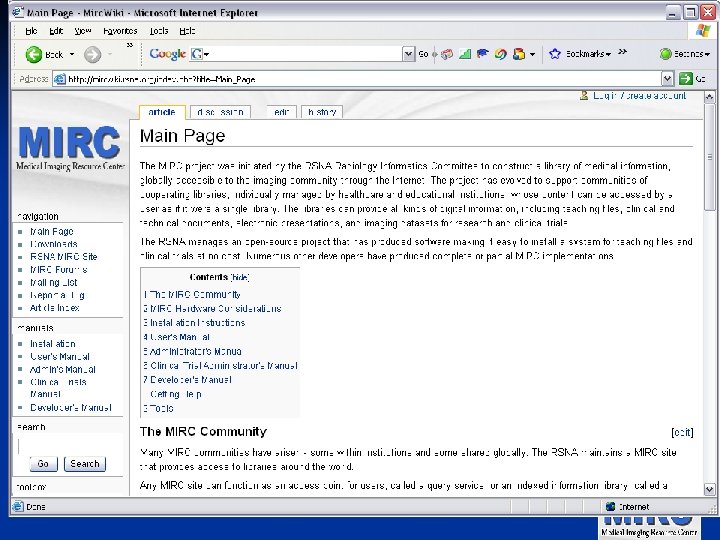
Task: Open the Google search box dropdown arrow
Action: coord(408,54)
